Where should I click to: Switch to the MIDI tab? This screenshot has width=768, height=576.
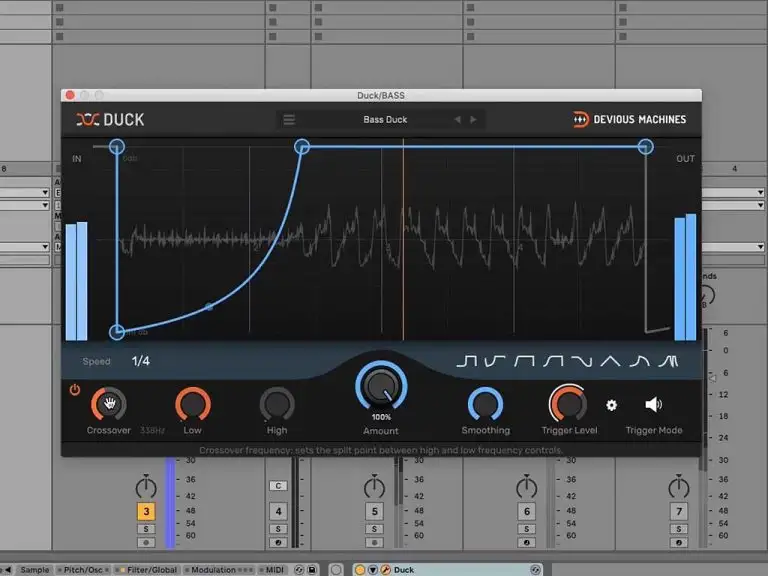(x=272, y=570)
